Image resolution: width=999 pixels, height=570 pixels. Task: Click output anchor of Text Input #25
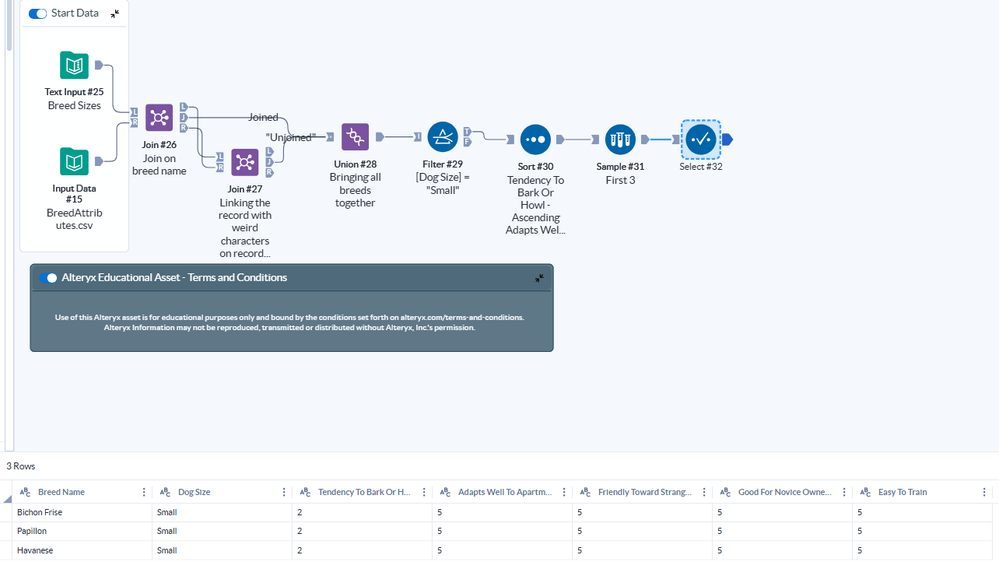pos(99,65)
